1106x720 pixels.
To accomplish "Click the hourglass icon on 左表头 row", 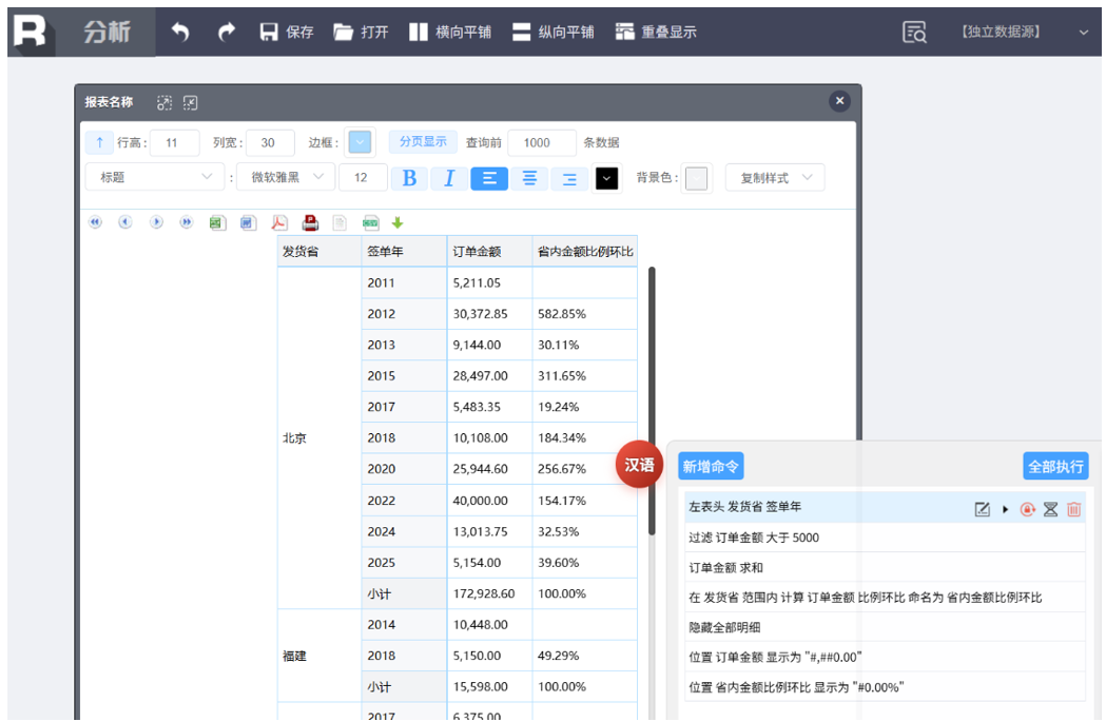I will click(1050, 509).
